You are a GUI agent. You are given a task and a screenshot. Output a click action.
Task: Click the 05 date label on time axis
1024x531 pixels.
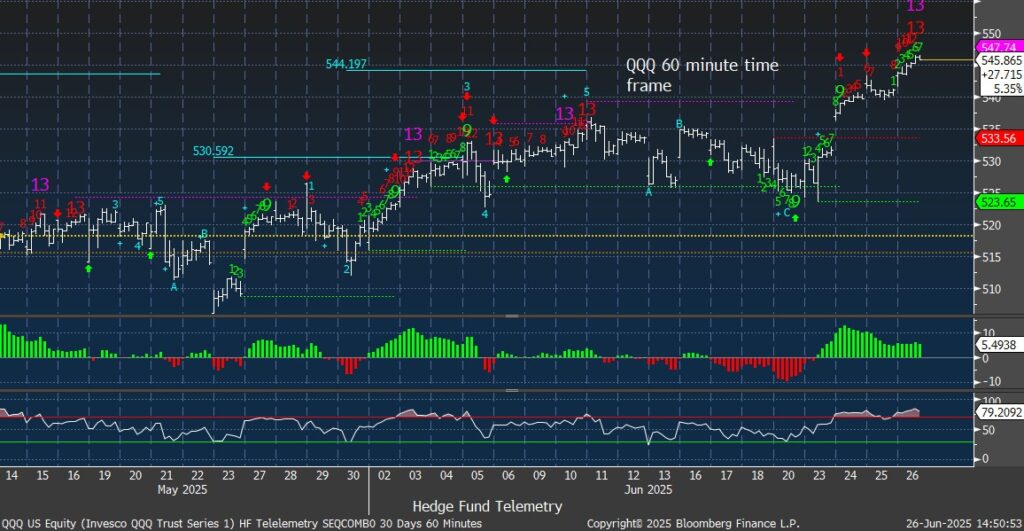(x=477, y=475)
